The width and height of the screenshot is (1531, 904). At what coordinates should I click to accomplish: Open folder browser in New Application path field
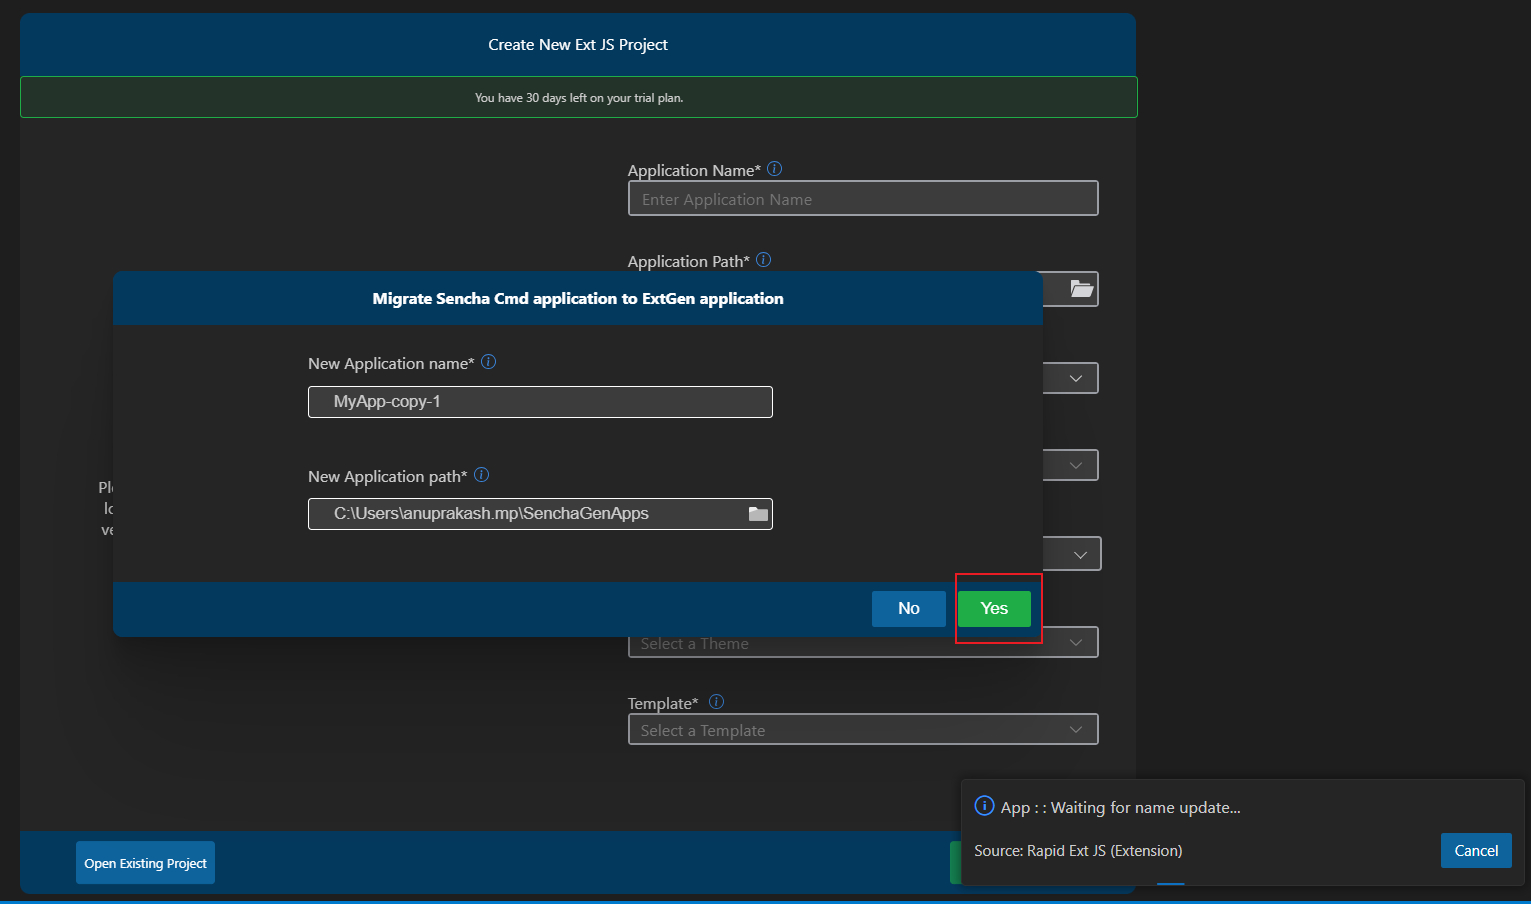click(x=758, y=514)
